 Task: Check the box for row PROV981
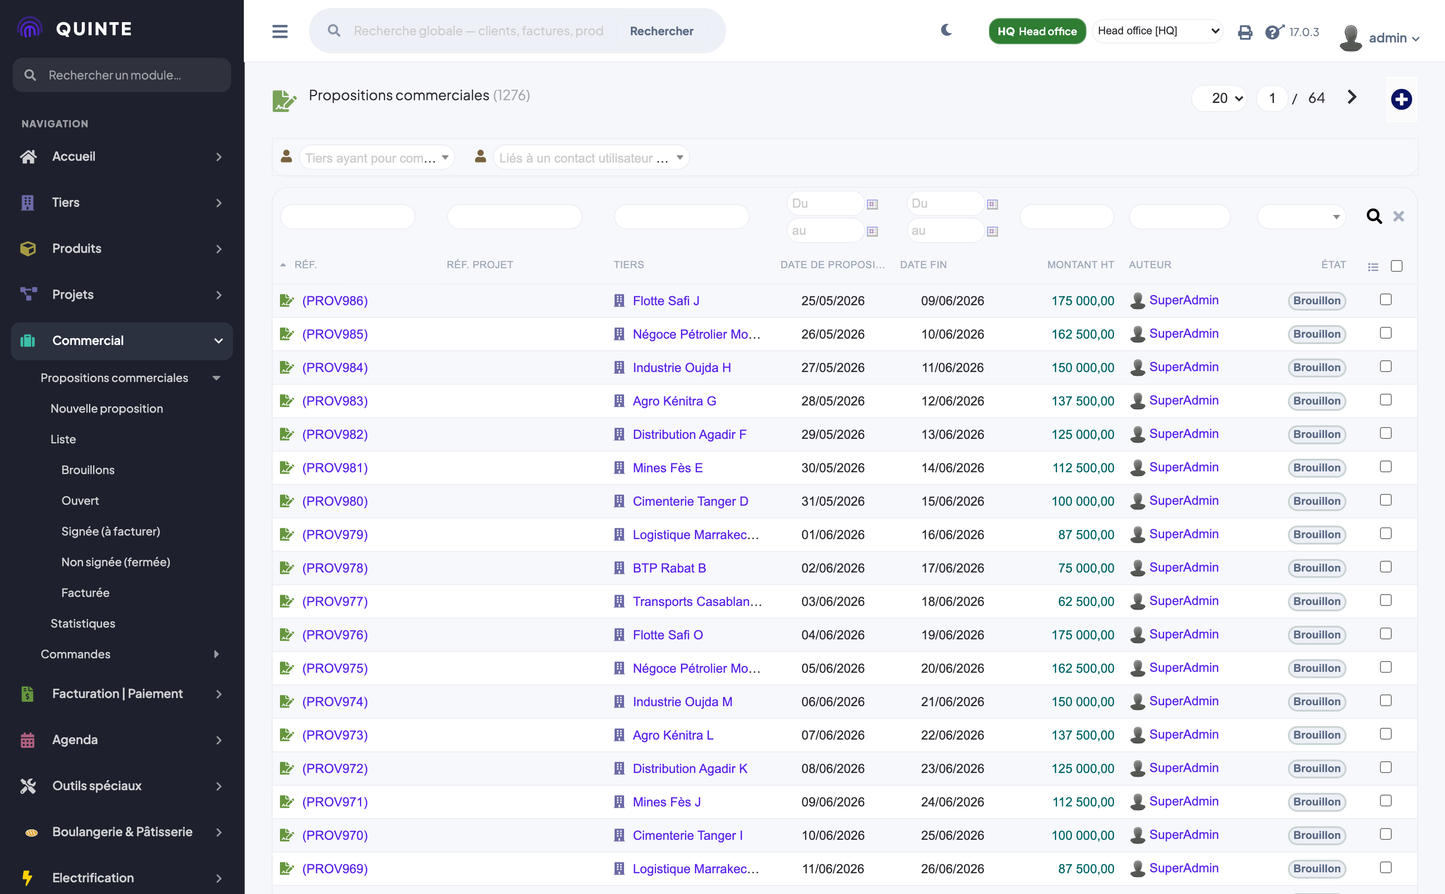point(1386,467)
